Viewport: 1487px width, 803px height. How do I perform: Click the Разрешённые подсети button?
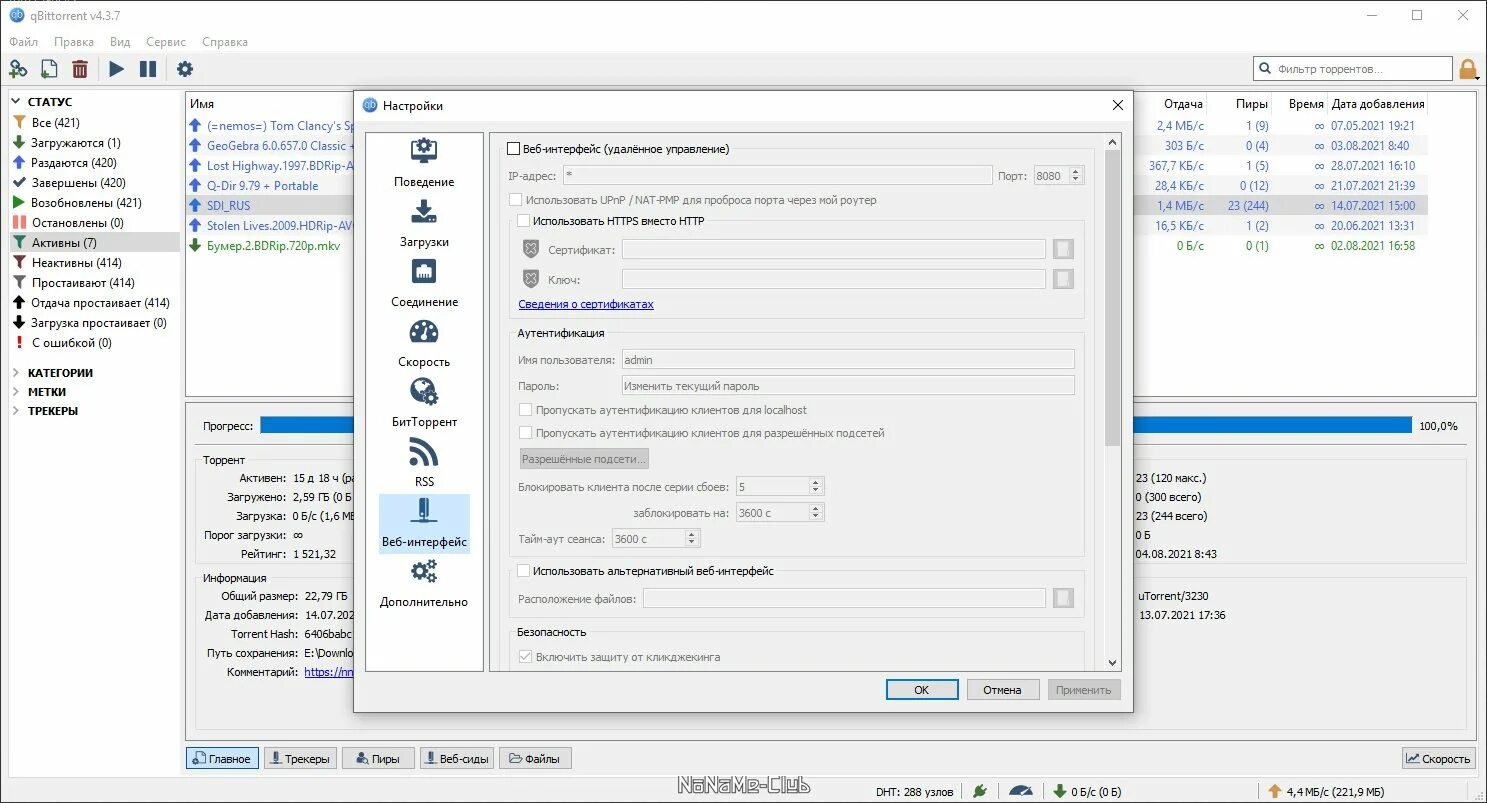pyautogui.click(x=585, y=459)
